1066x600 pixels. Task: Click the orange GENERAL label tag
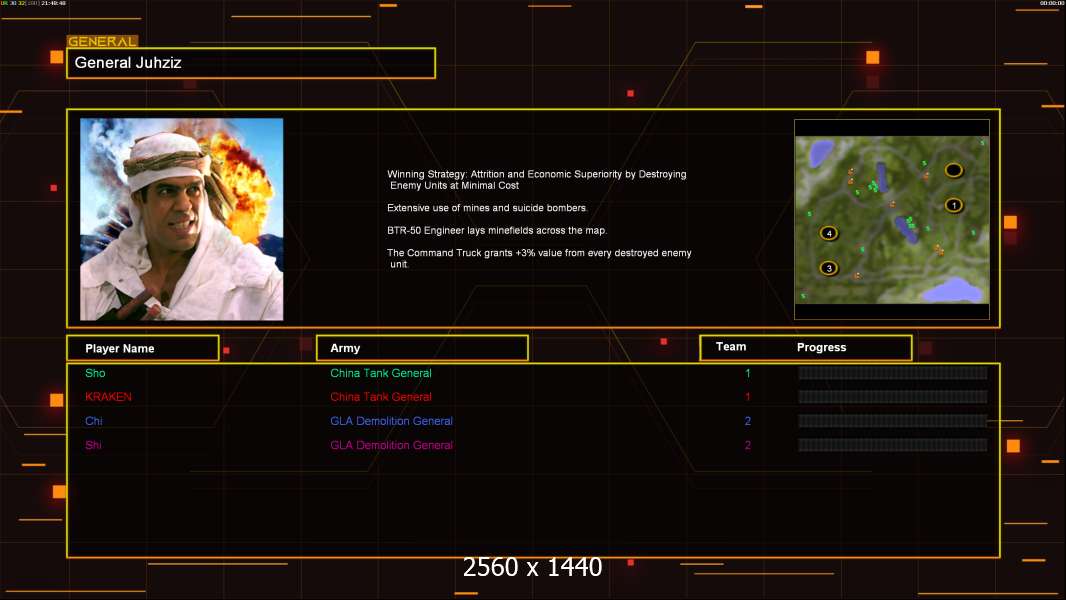tap(102, 41)
